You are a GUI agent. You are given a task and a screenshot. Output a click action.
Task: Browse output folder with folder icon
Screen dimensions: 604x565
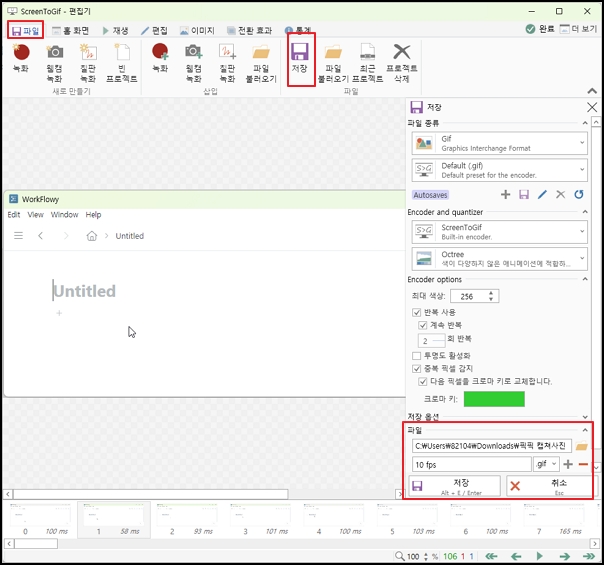tap(581, 446)
